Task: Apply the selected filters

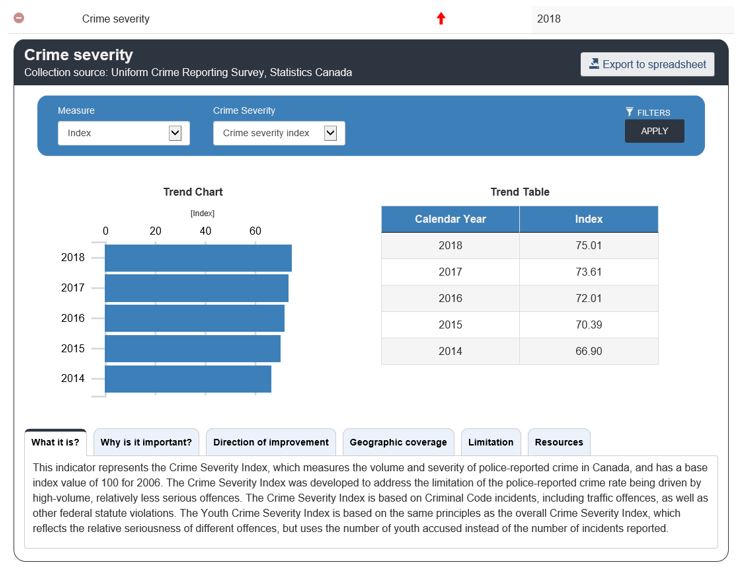Action: [x=654, y=131]
